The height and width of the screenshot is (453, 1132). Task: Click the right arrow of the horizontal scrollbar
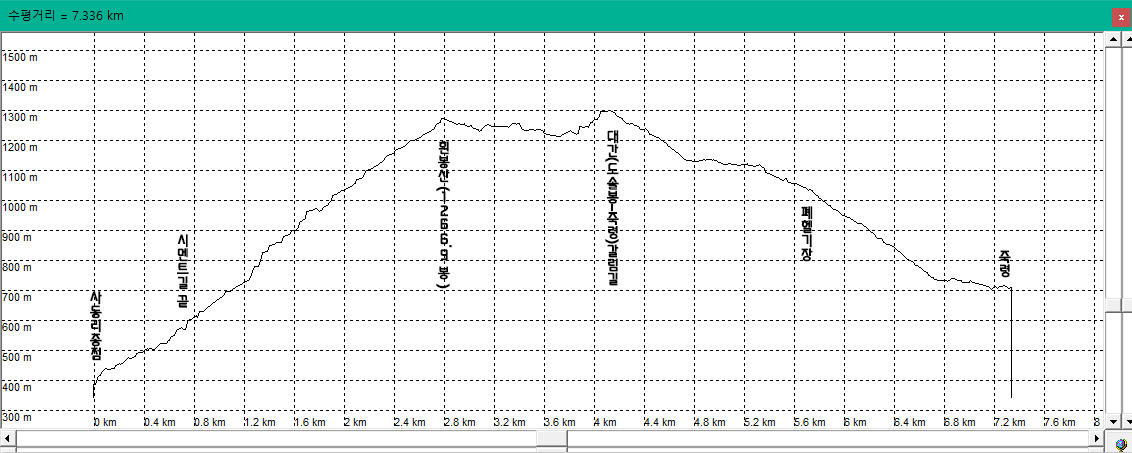[x=1097, y=439]
